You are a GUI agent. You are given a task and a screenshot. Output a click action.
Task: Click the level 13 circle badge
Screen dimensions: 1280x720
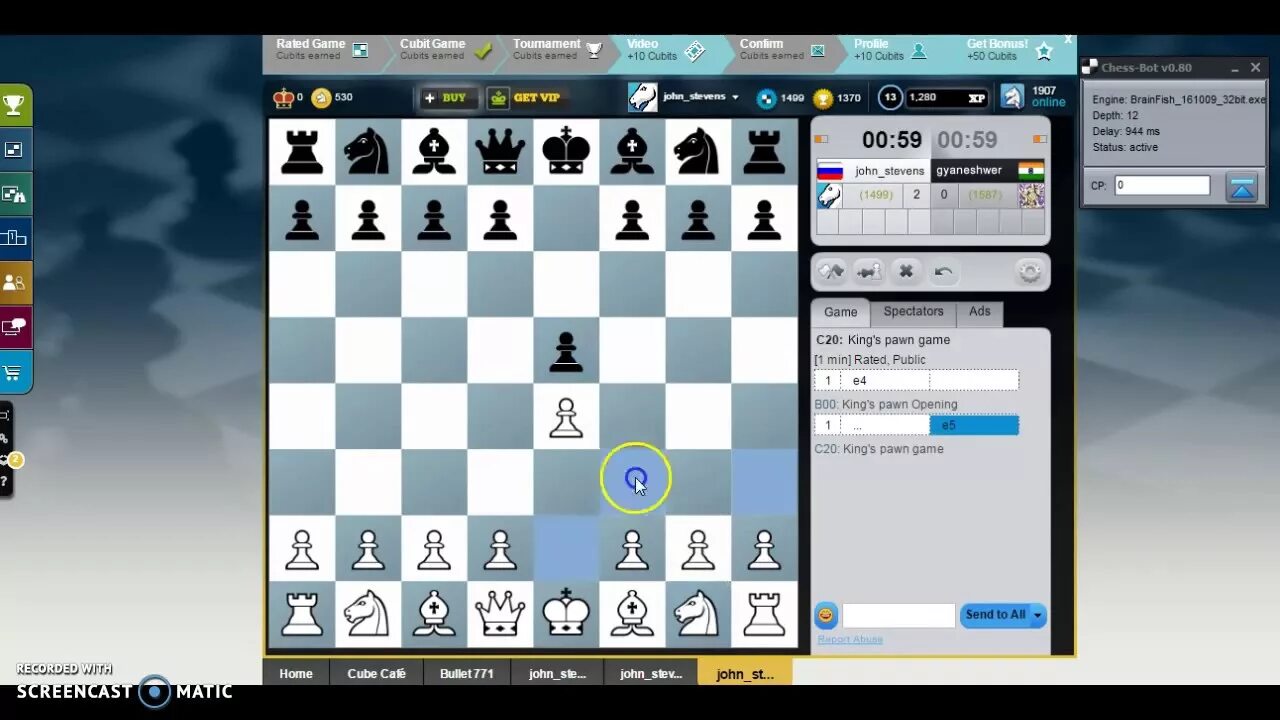tap(890, 97)
